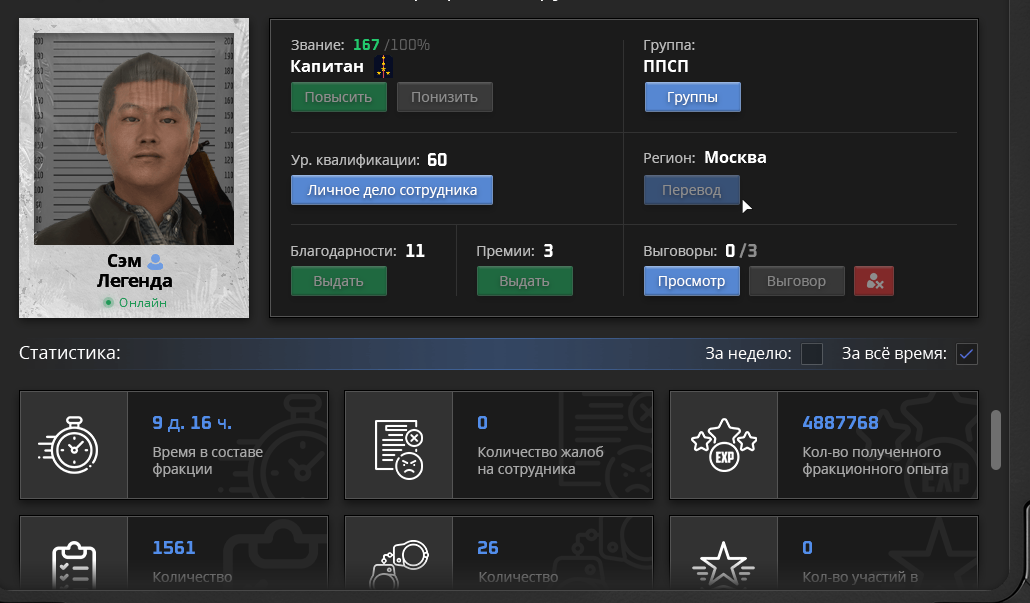Click the vertical scrollbar thumb
This screenshot has height=603, width=1030.
[x=996, y=440]
